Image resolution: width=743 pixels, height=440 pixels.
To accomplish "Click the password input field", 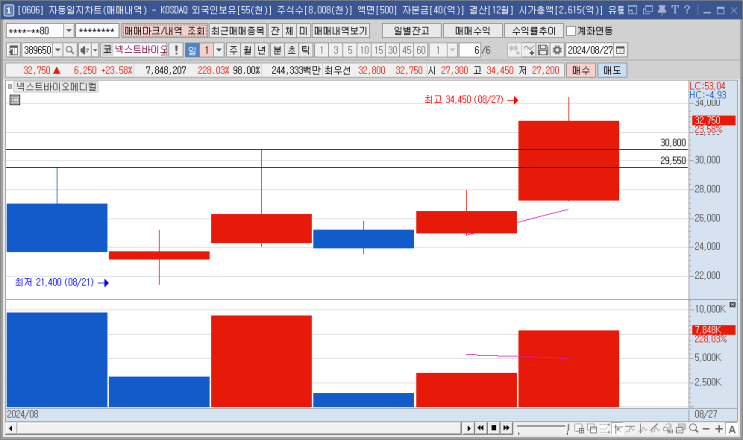I will (97, 31).
